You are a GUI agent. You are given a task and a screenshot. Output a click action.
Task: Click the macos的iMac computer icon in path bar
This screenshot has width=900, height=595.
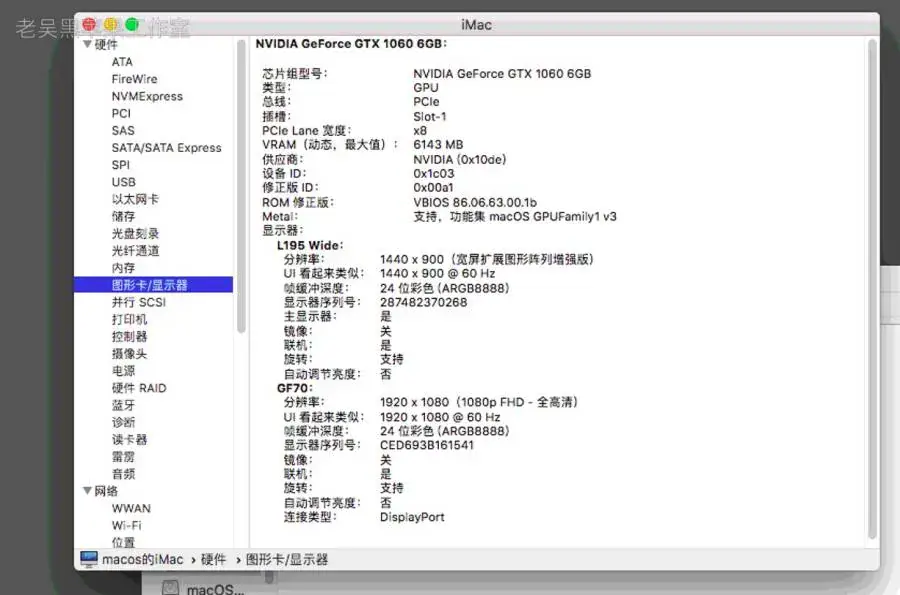click(x=89, y=559)
